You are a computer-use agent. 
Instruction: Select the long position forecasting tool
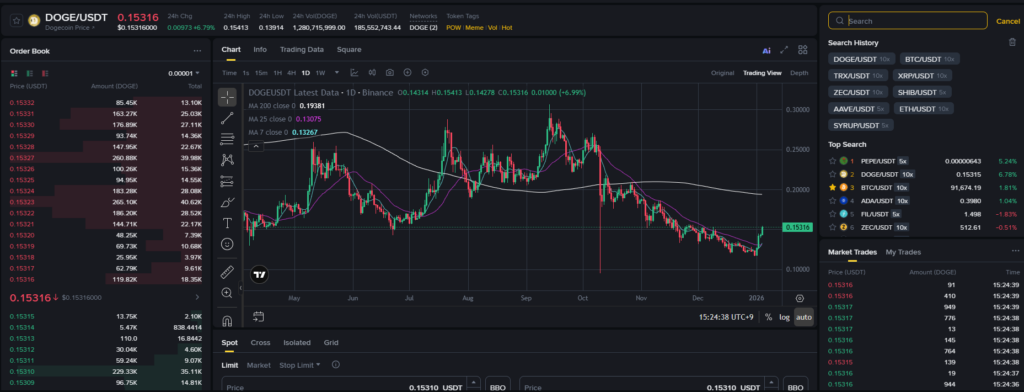(227, 181)
